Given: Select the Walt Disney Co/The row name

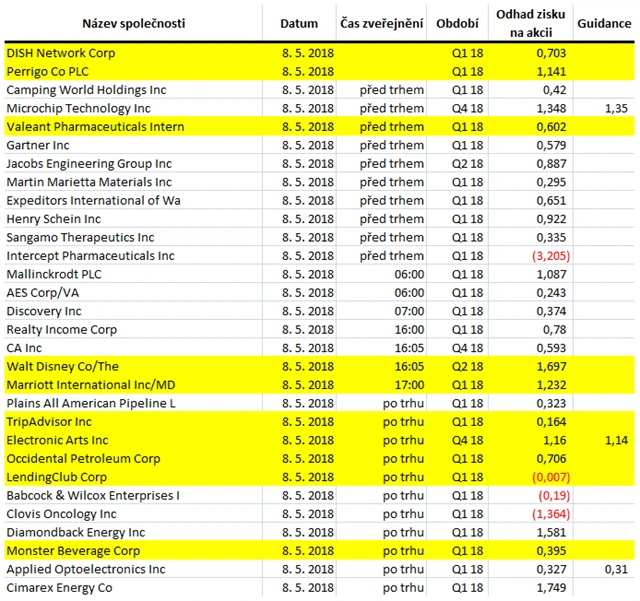Looking at the screenshot, I should click(x=62, y=367).
